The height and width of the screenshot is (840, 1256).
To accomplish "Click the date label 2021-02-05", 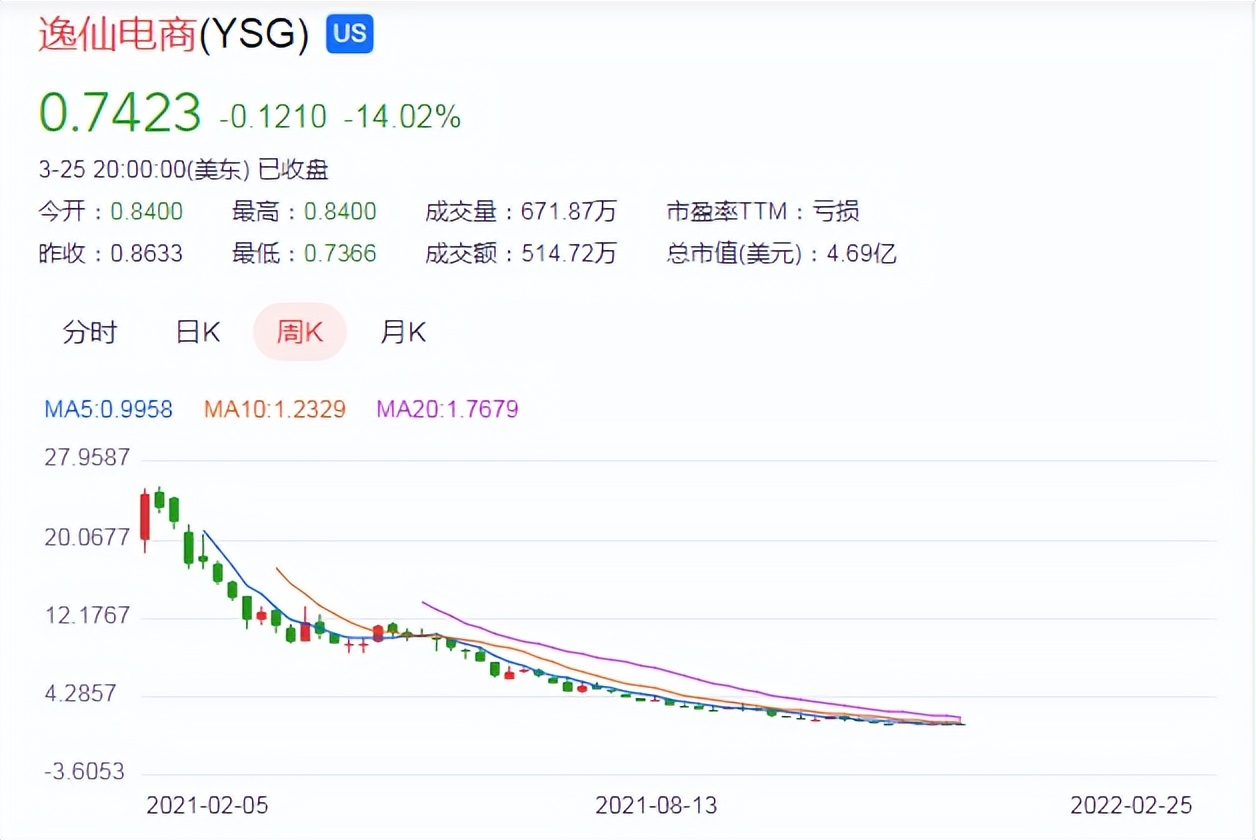I will (x=207, y=805).
